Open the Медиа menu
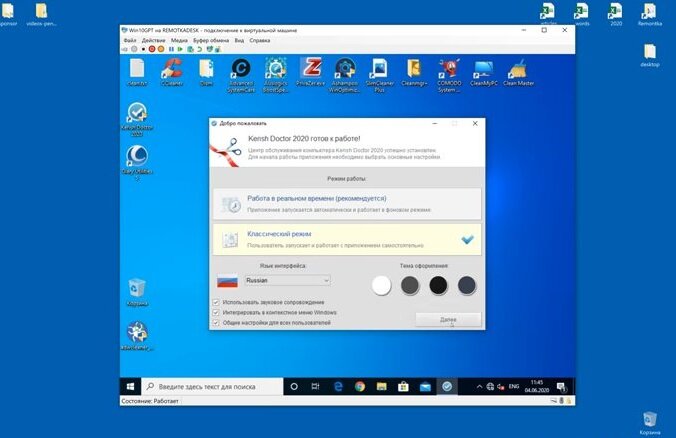Image resolution: width=676 pixels, height=438 pixels. point(179,40)
